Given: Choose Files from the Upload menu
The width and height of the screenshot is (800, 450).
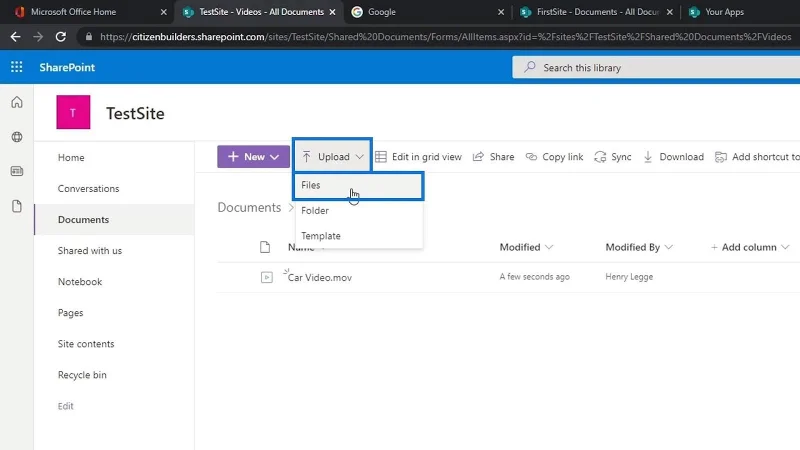Looking at the screenshot, I should (359, 185).
